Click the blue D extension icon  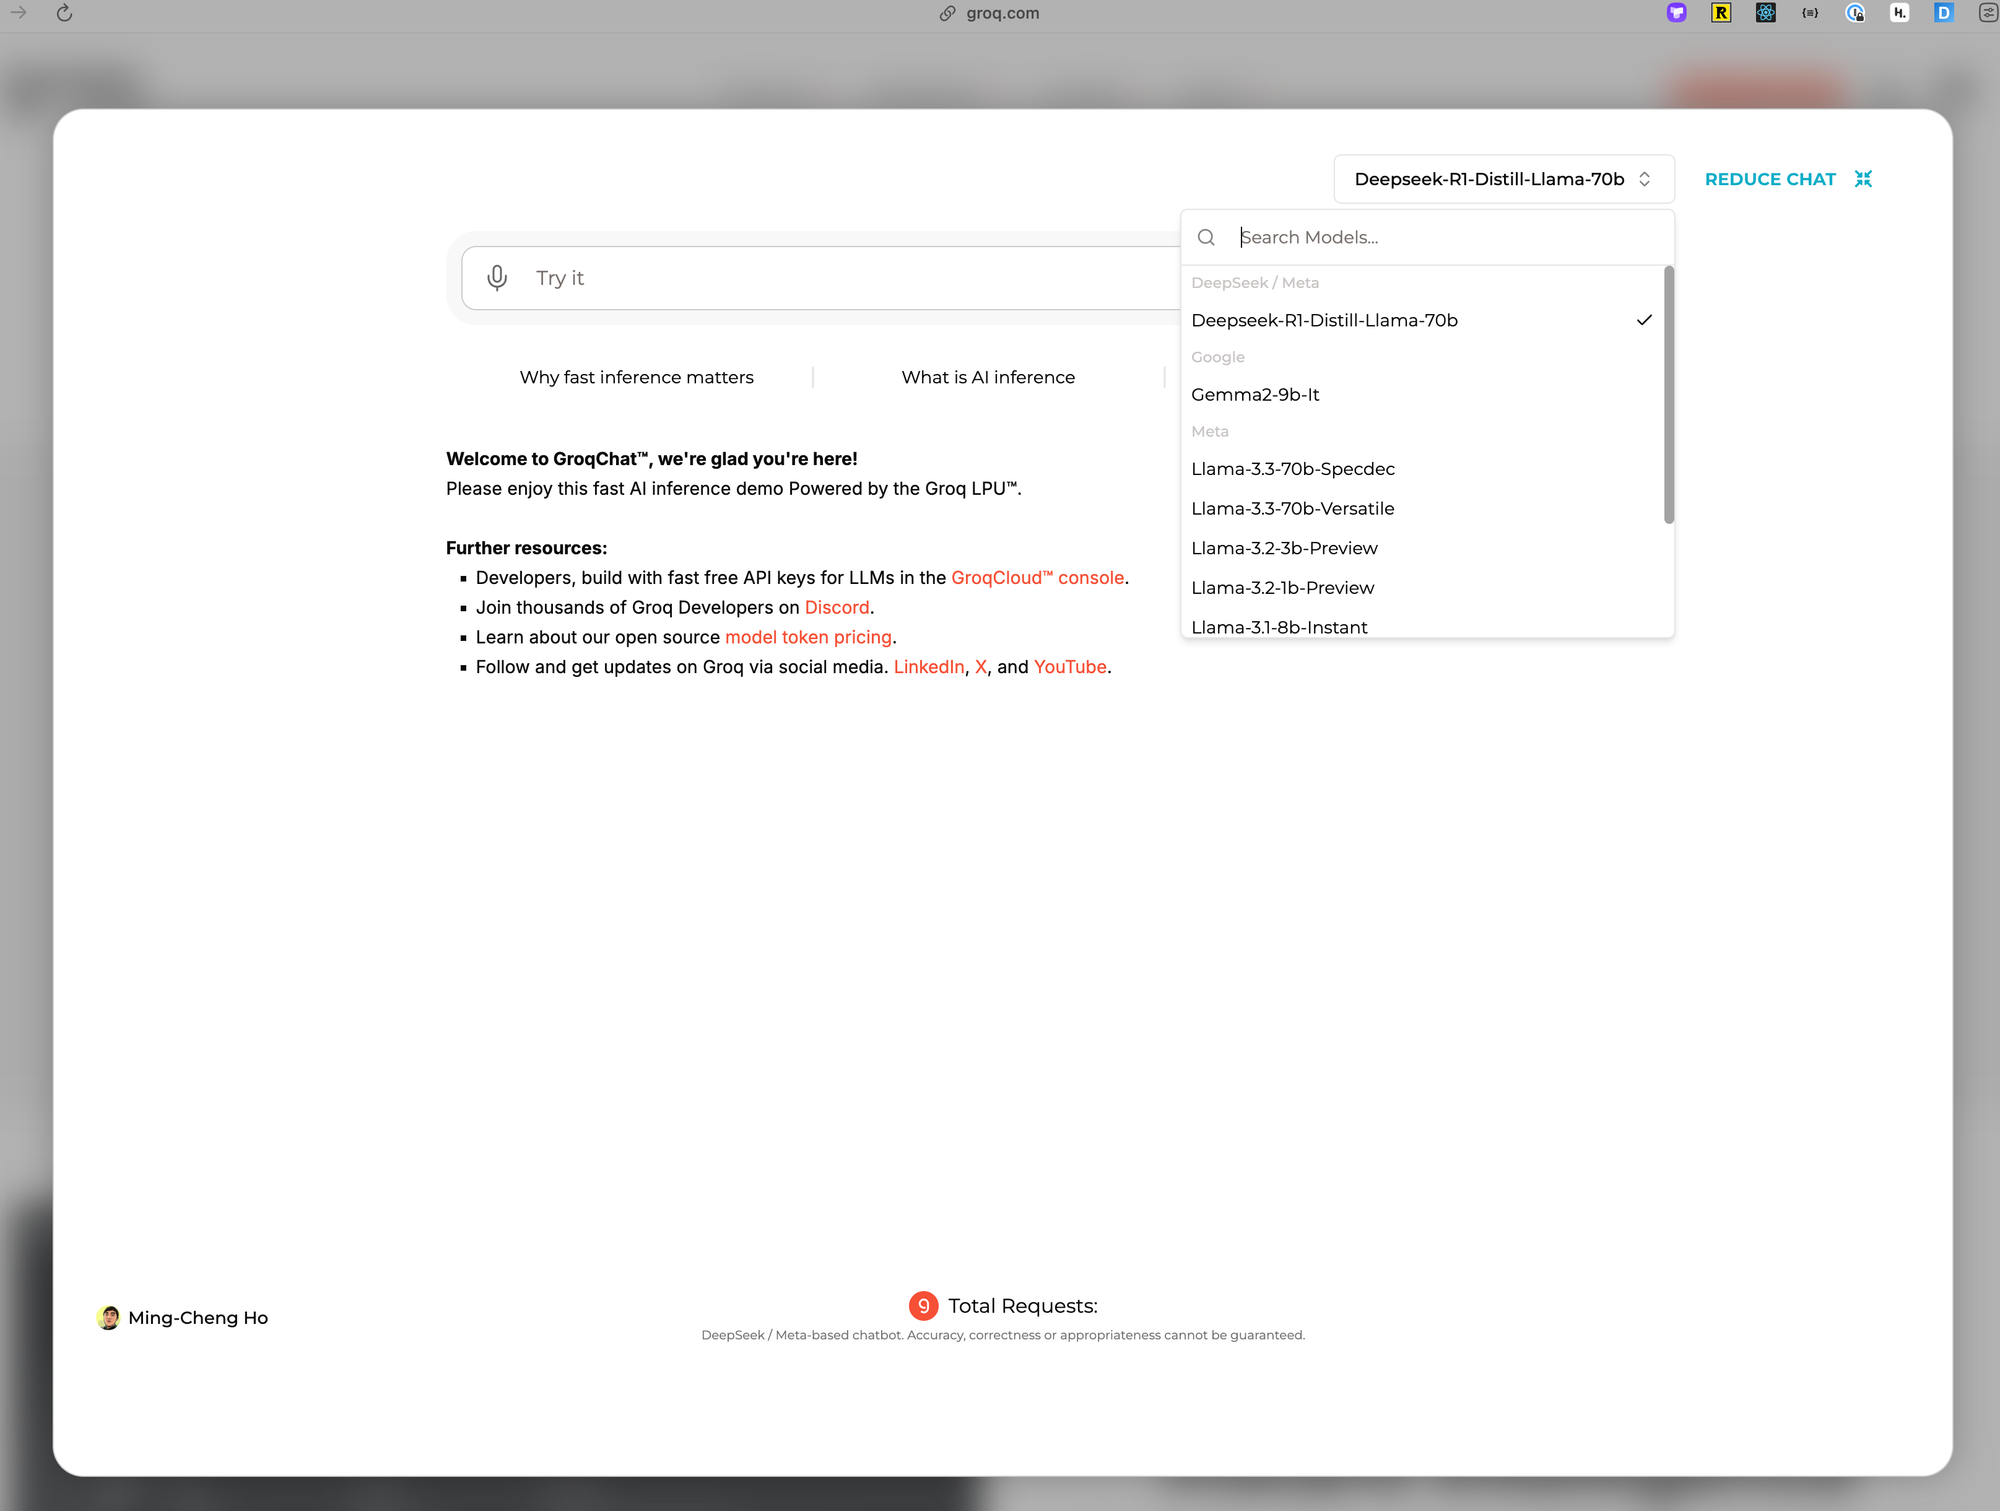[1943, 13]
